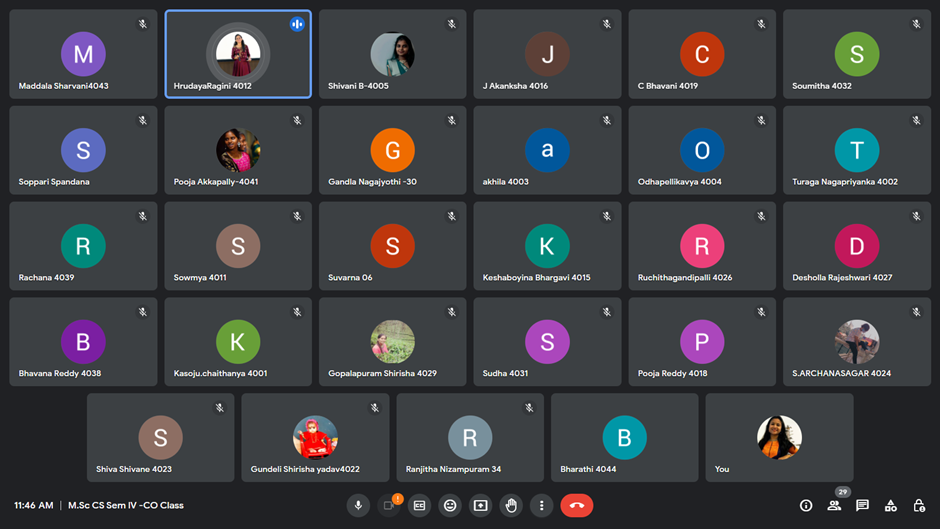Click muted mic icon on Suvarna 06
The image size is (940, 529).
(x=451, y=216)
